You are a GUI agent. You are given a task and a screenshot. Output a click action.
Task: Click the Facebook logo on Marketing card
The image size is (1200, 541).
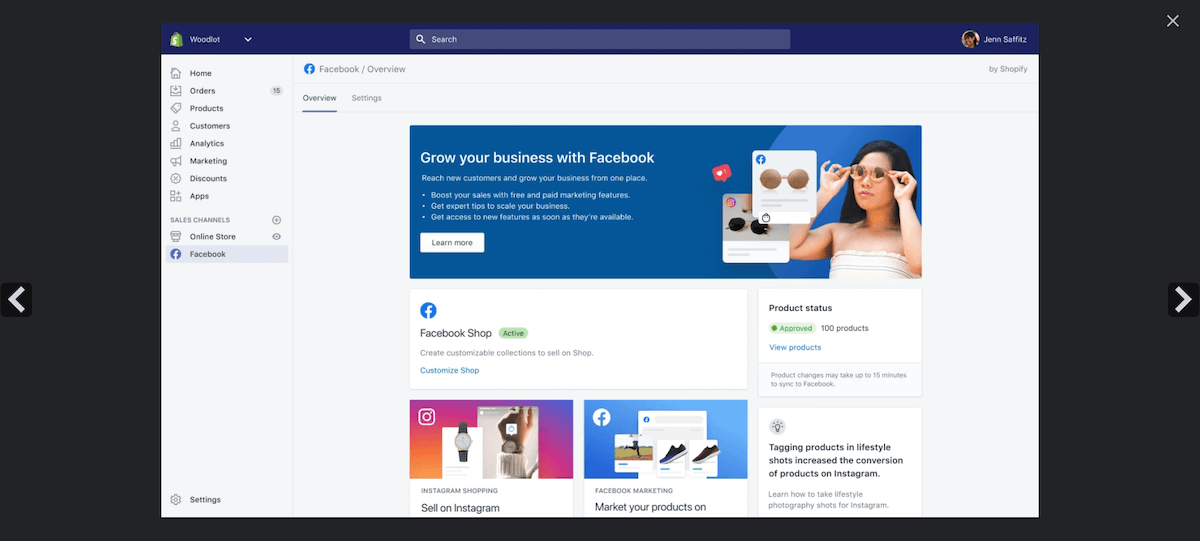point(602,417)
